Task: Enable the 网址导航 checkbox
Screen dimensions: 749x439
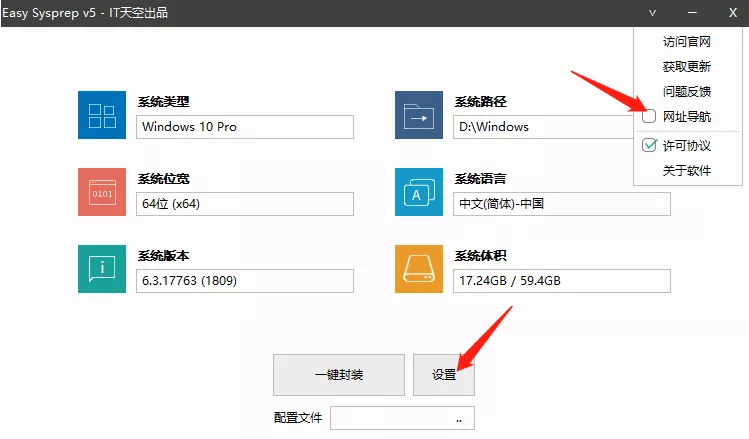Action: [x=649, y=117]
